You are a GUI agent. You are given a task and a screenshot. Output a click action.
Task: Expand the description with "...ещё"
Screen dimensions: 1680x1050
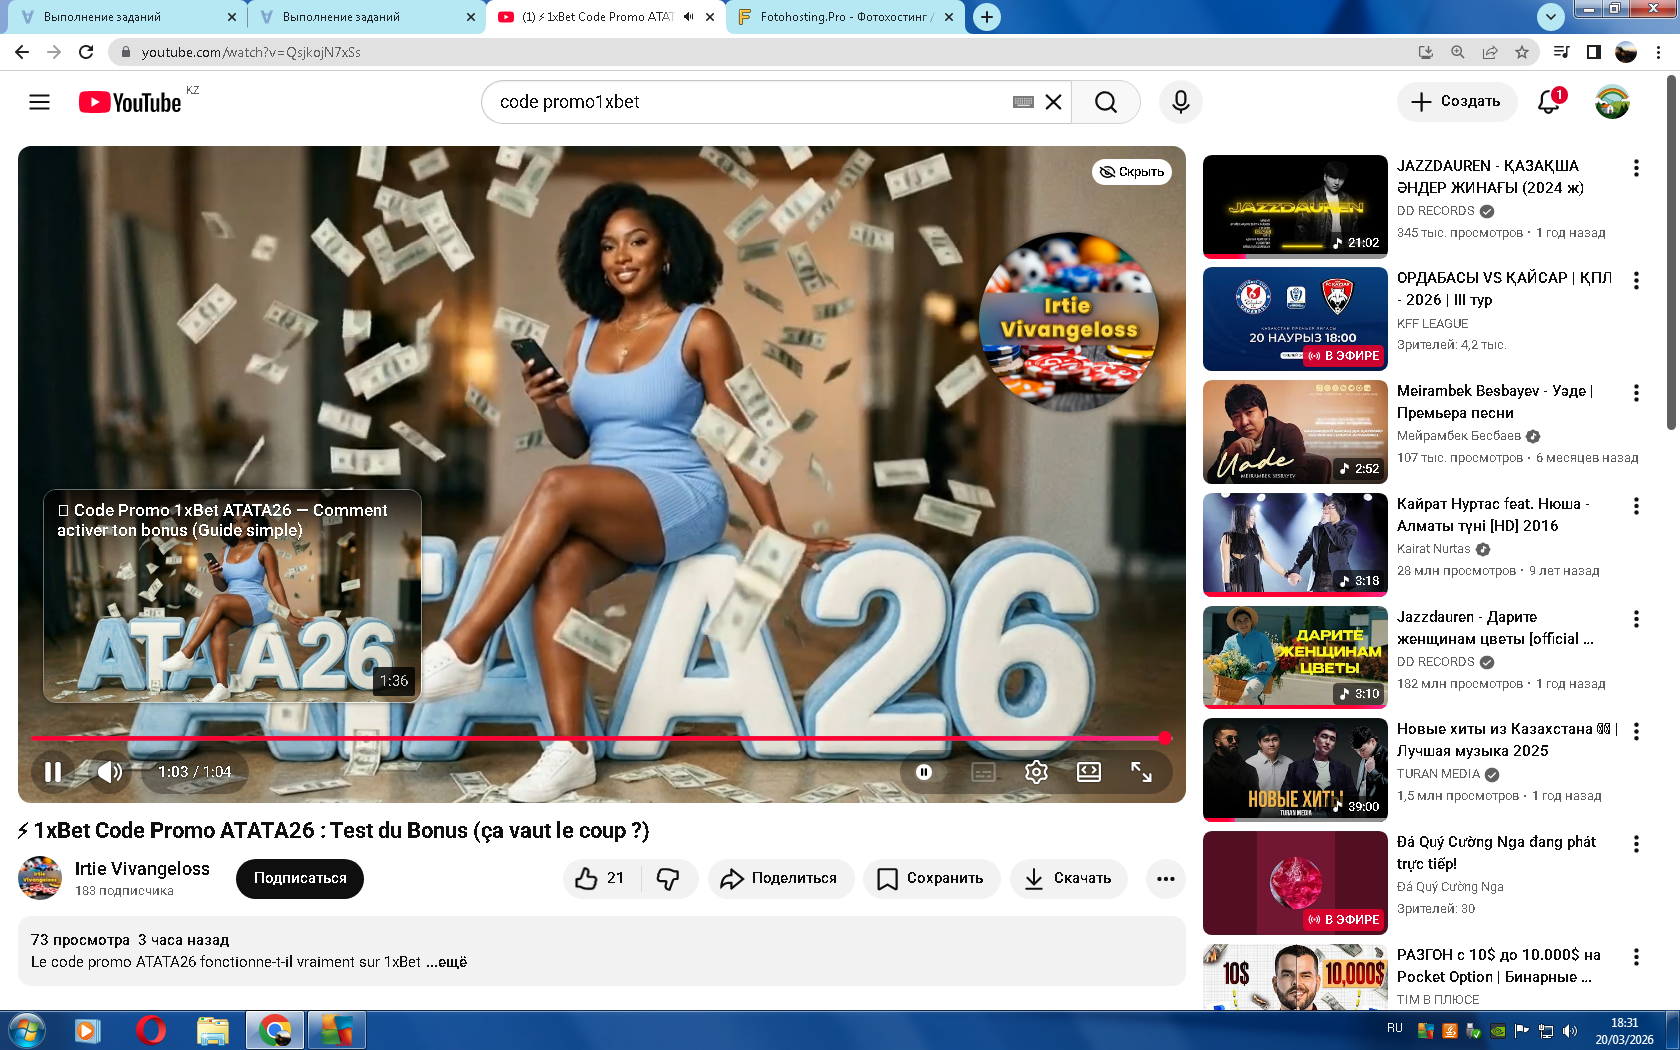(452, 962)
